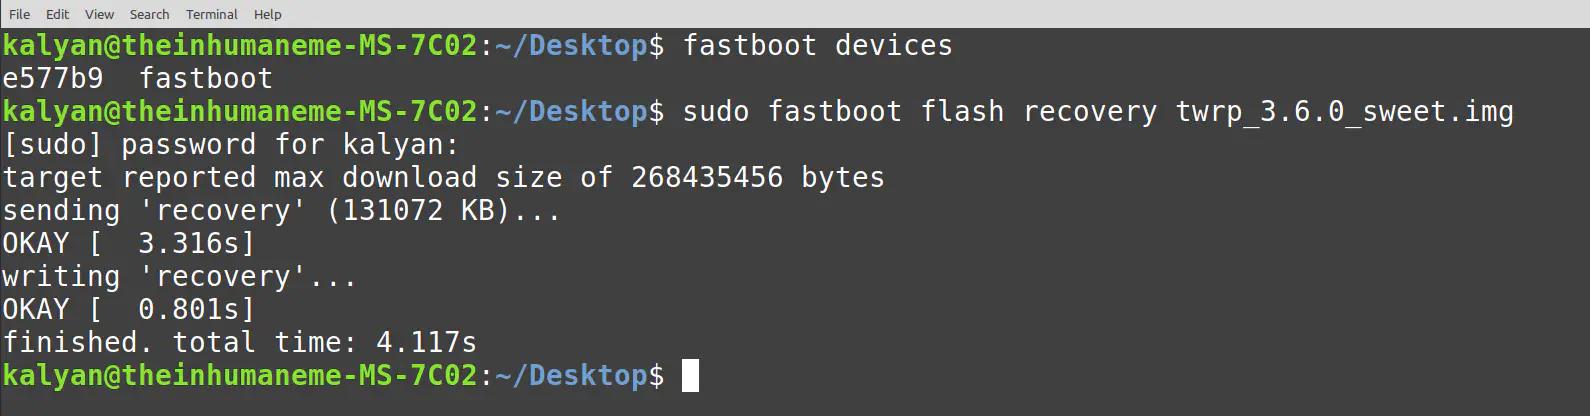
Task: Open the File menu
Action: (x=19, y=14)
